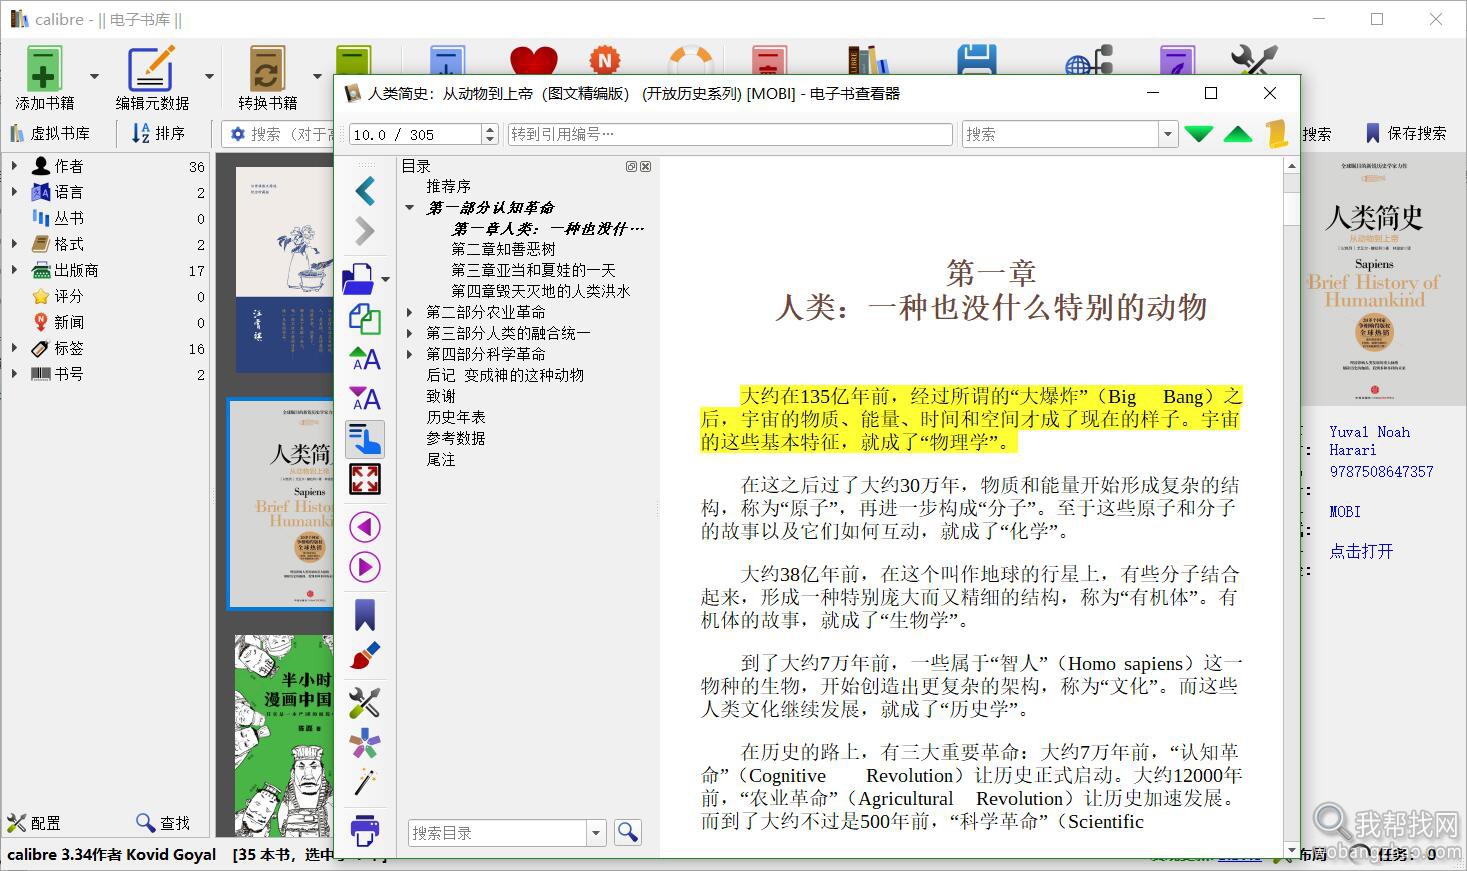Click the floppy disk save icon in calibre

click(977, 60)
